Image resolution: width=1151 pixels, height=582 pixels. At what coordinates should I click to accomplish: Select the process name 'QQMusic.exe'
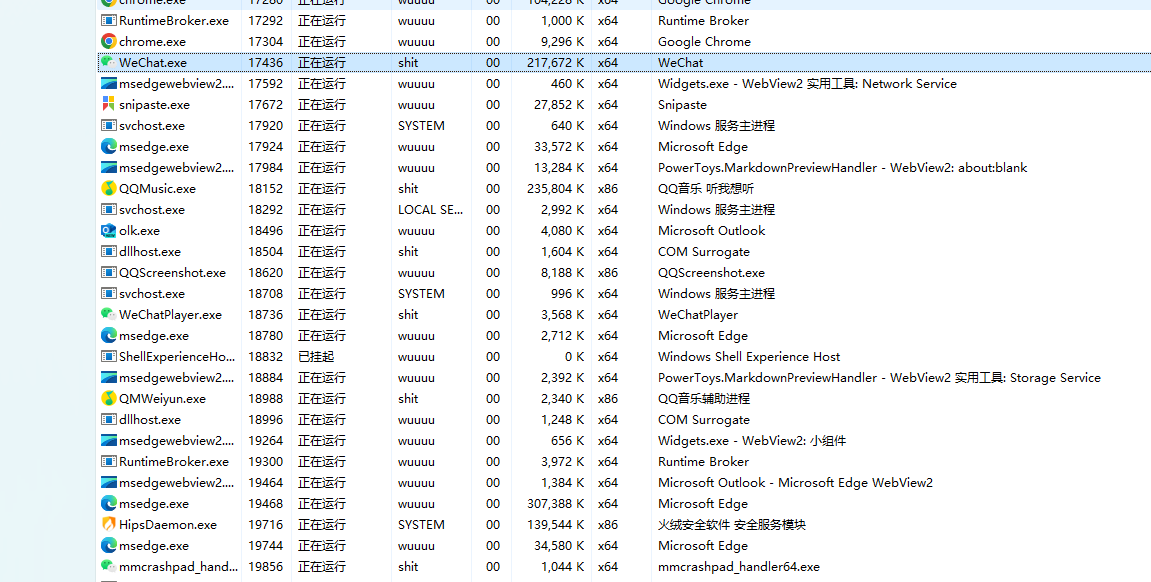coord(157,189)
